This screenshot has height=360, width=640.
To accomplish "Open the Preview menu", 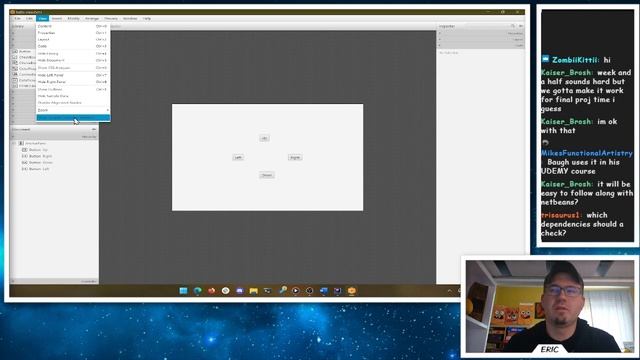I will pyautogui.click(x=111, y=18).
